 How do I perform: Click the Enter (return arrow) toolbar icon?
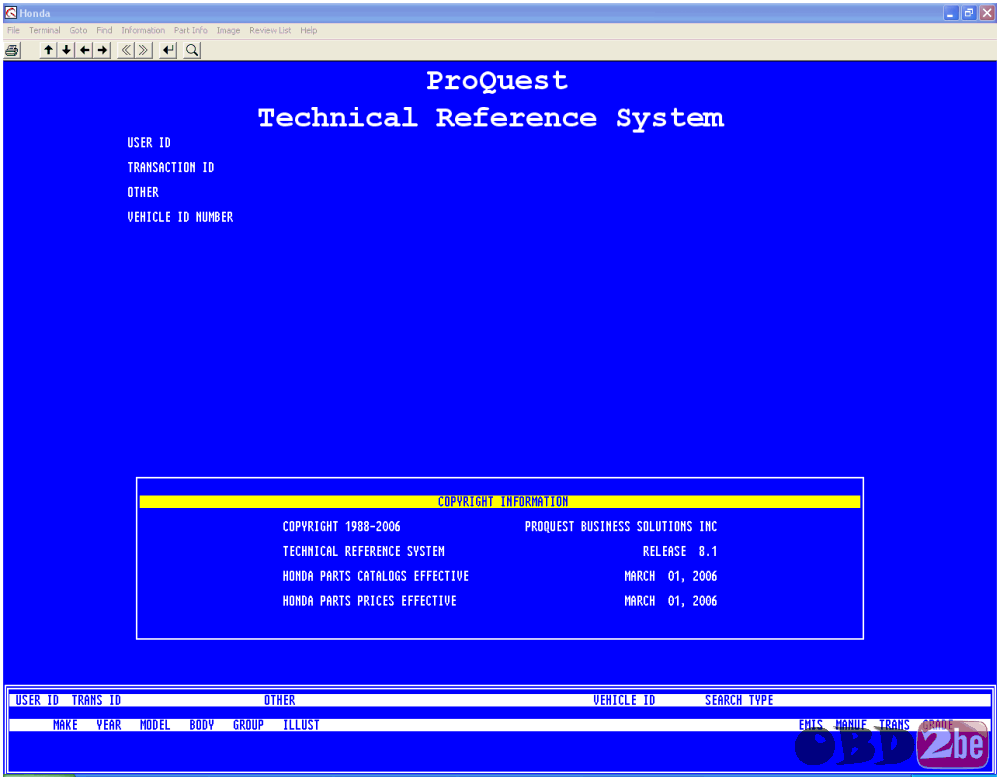click(168, 50)
